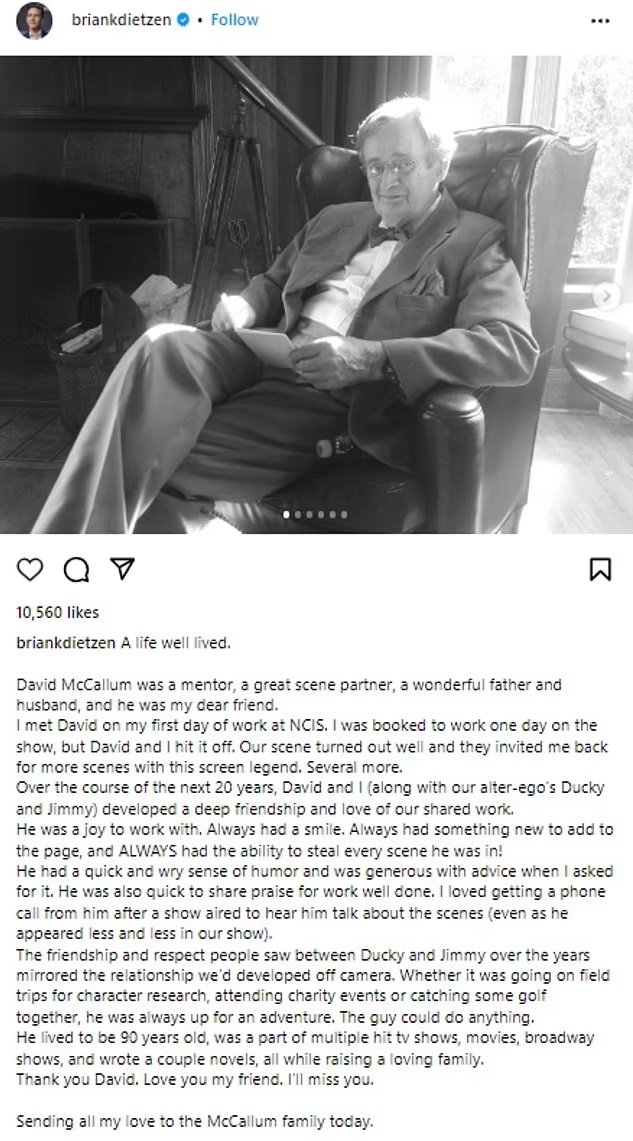Click briankdietzen's profile picture avatar
Viewport: 633px width, 1141px height.
pyautogui.click(x=34, y=20)
